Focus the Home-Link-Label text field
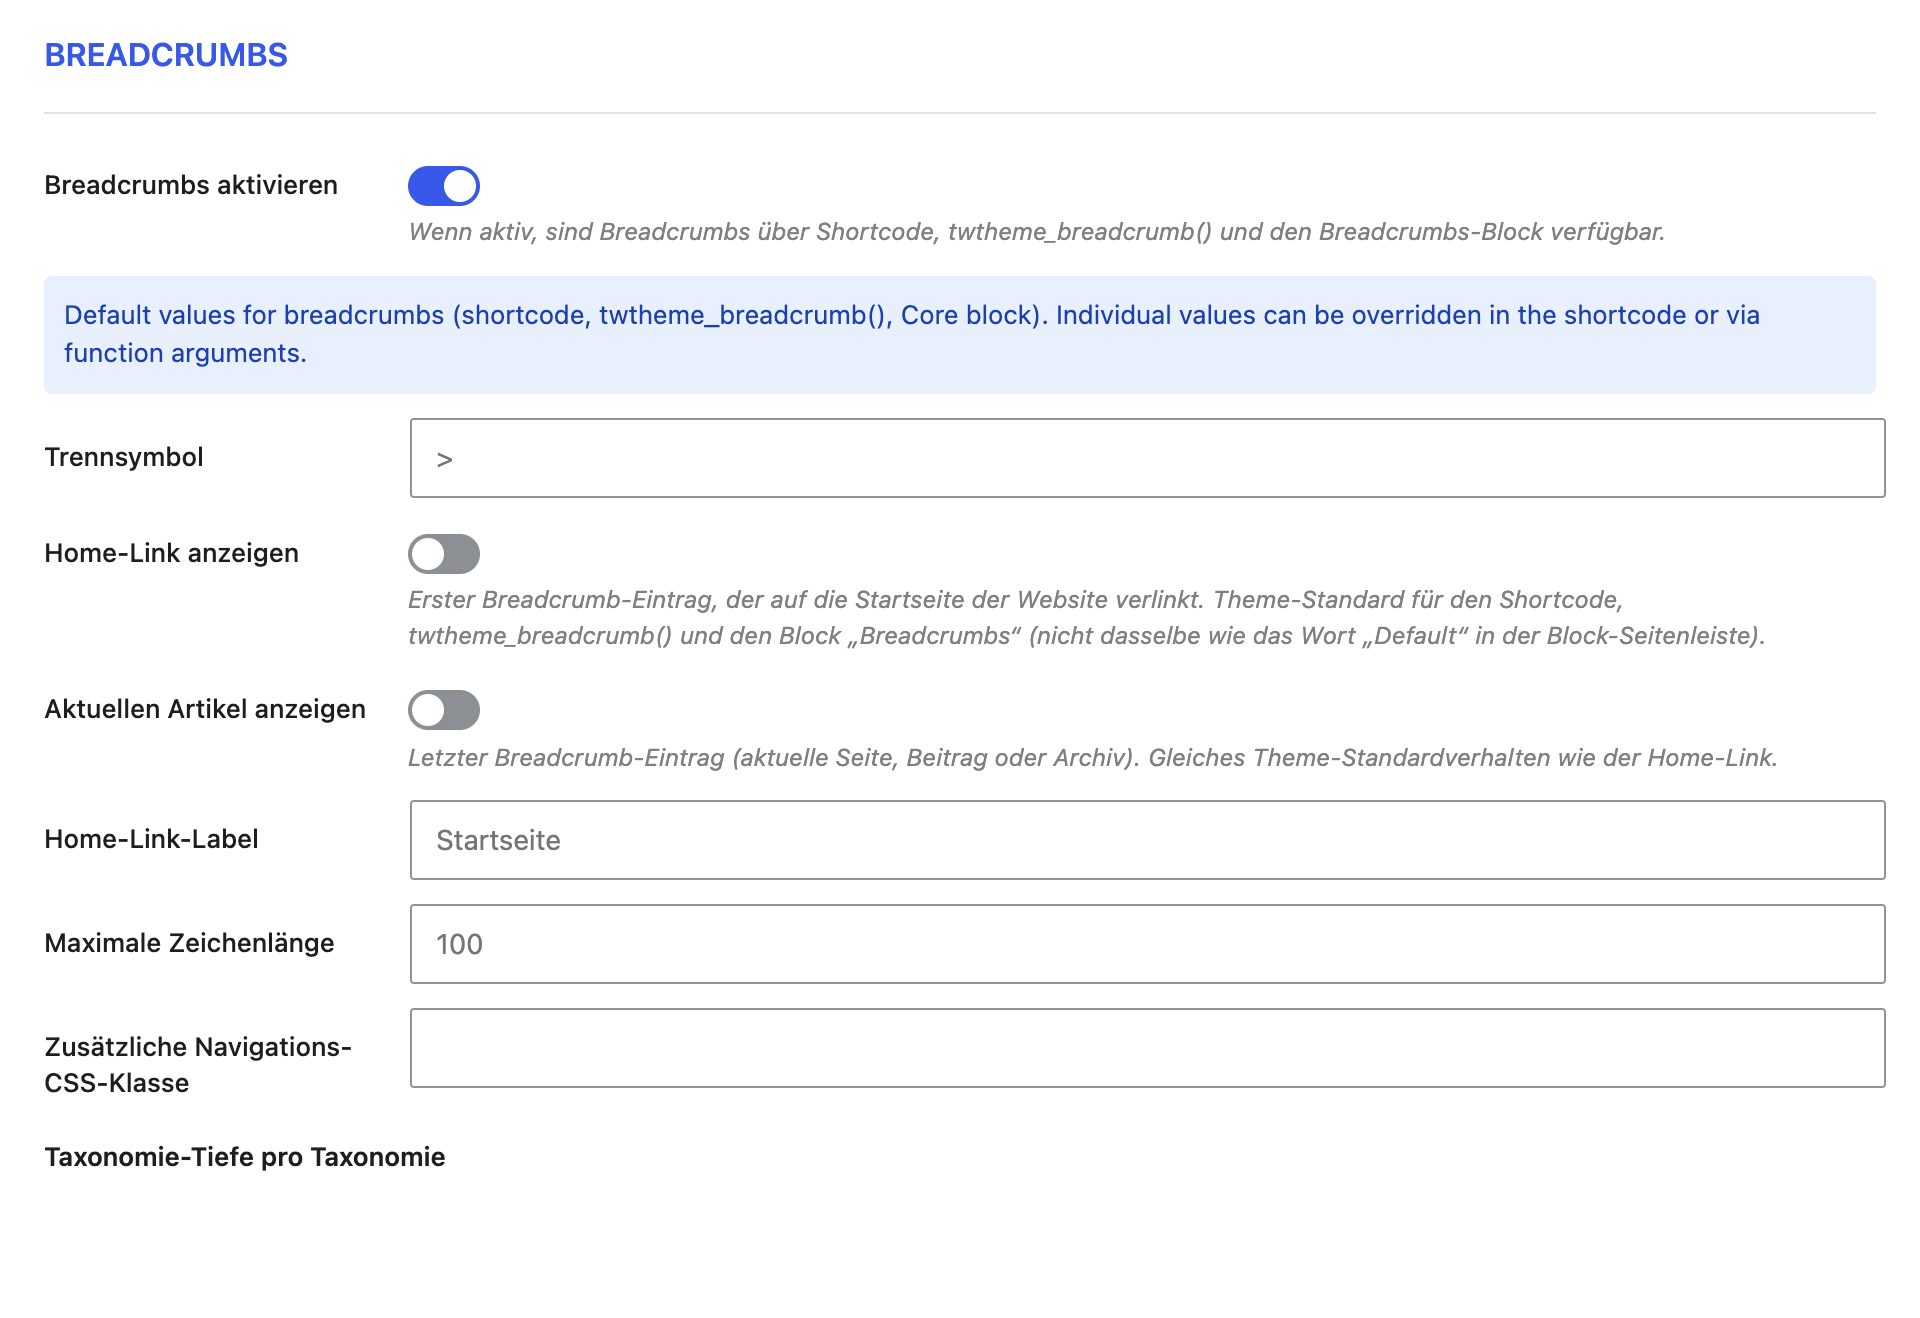1920x1318 pixels. pyautogui.click(x=1148, y=840)
